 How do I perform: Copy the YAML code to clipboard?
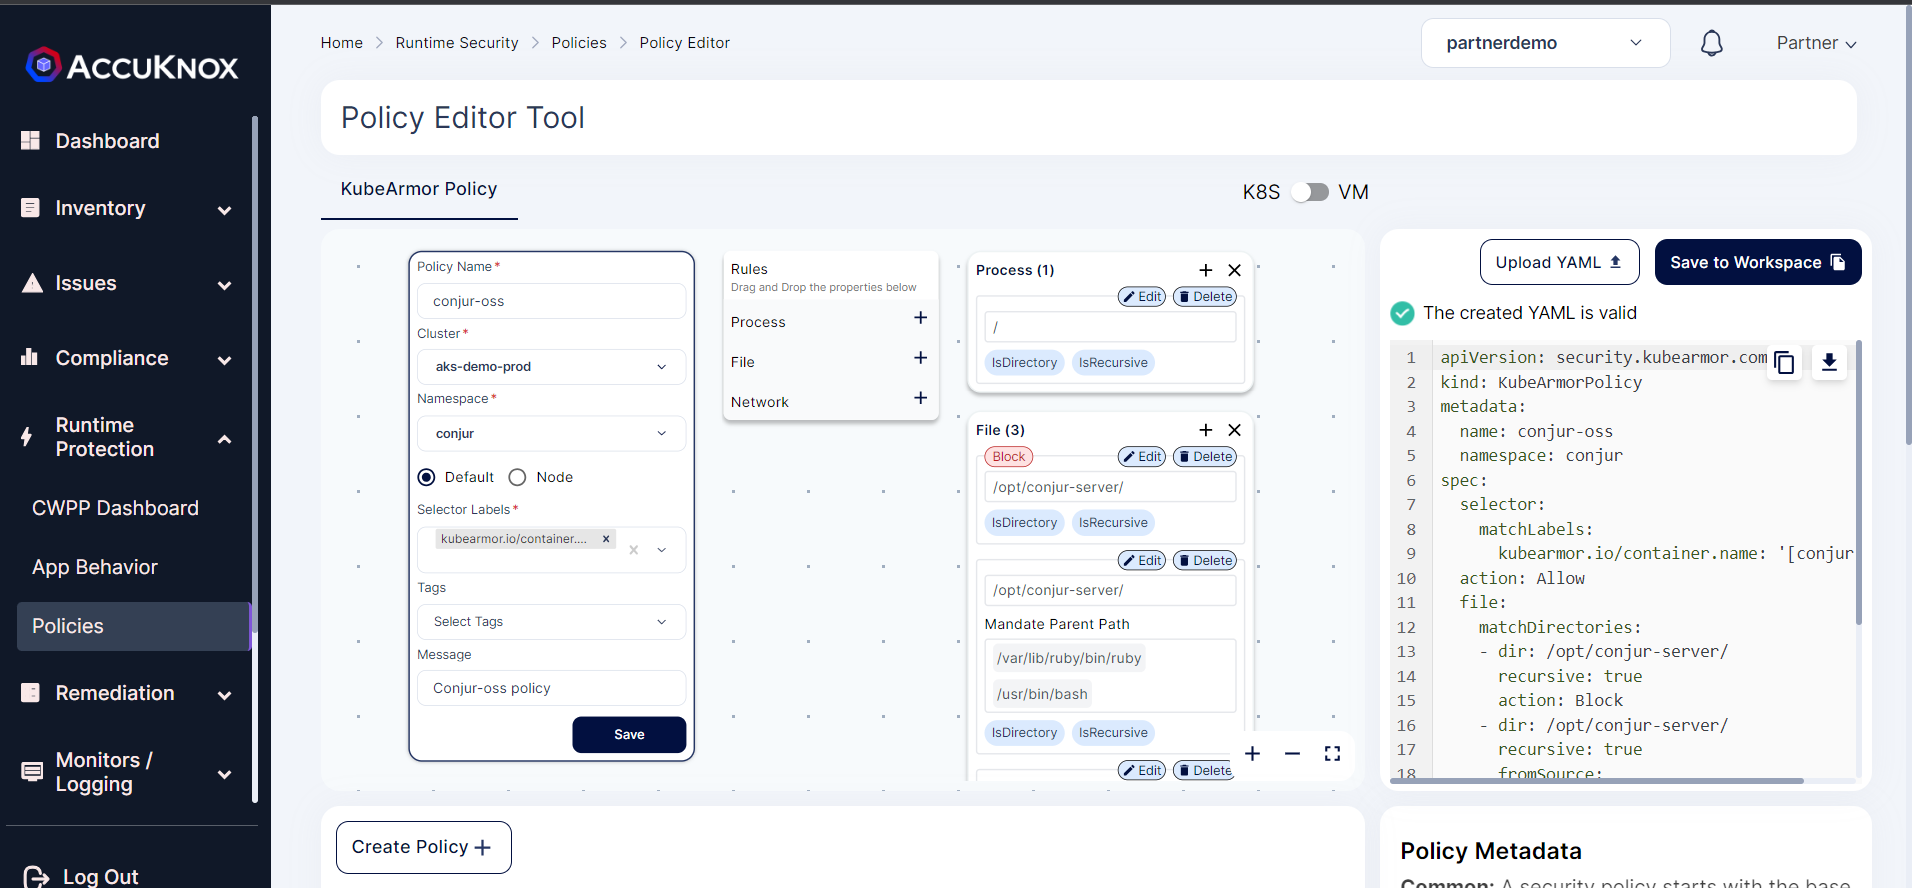pos(1784,363)
